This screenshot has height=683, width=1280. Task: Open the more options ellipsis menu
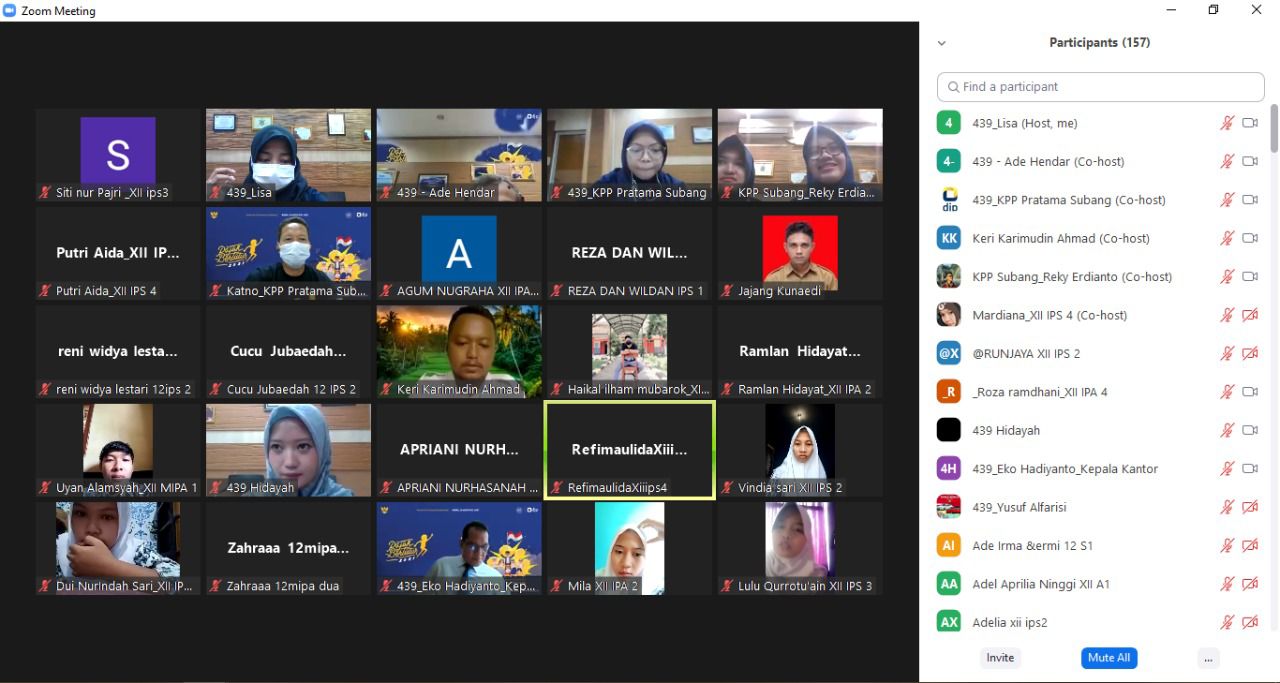coord(1208,658)
